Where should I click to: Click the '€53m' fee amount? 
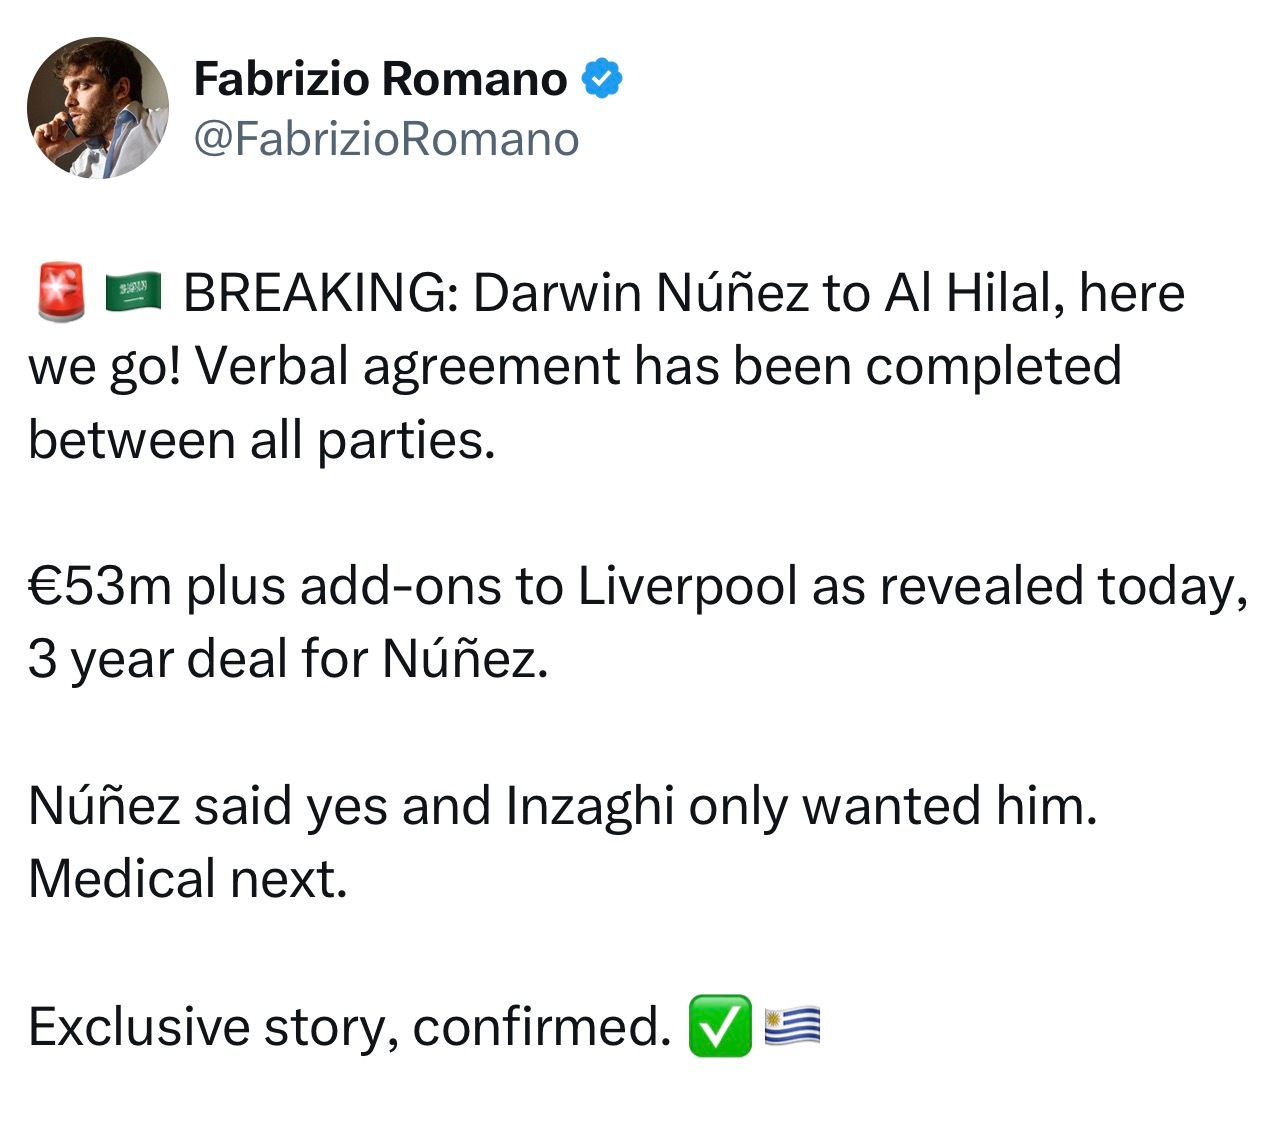tap(100, 586)
